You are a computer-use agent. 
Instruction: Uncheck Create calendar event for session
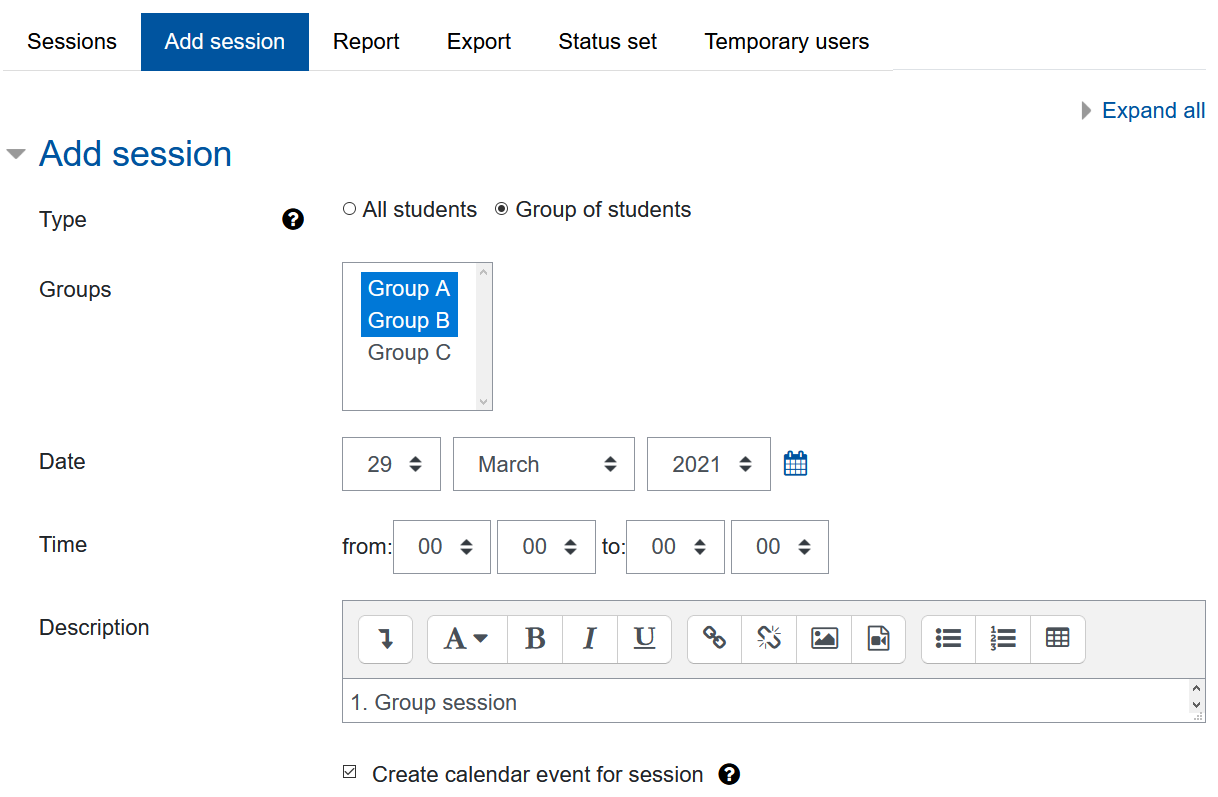point(349,772)
